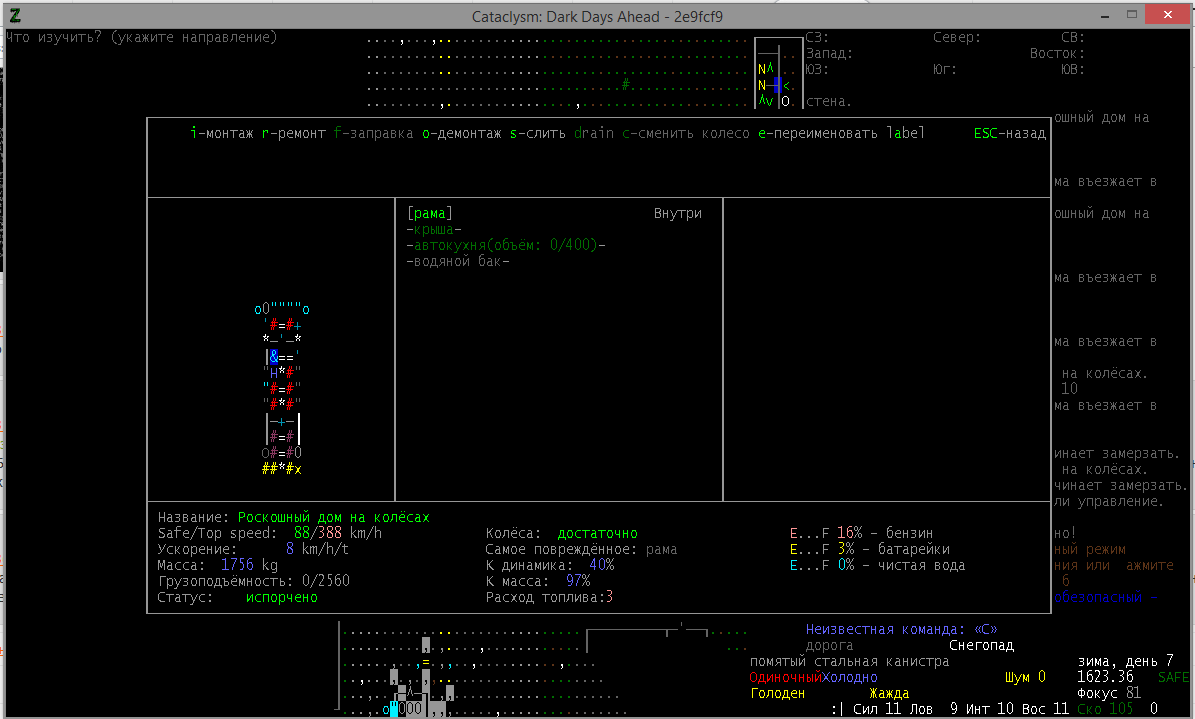
Task: Click the green SAFE mode indicator
Action: pos(1173,677)
